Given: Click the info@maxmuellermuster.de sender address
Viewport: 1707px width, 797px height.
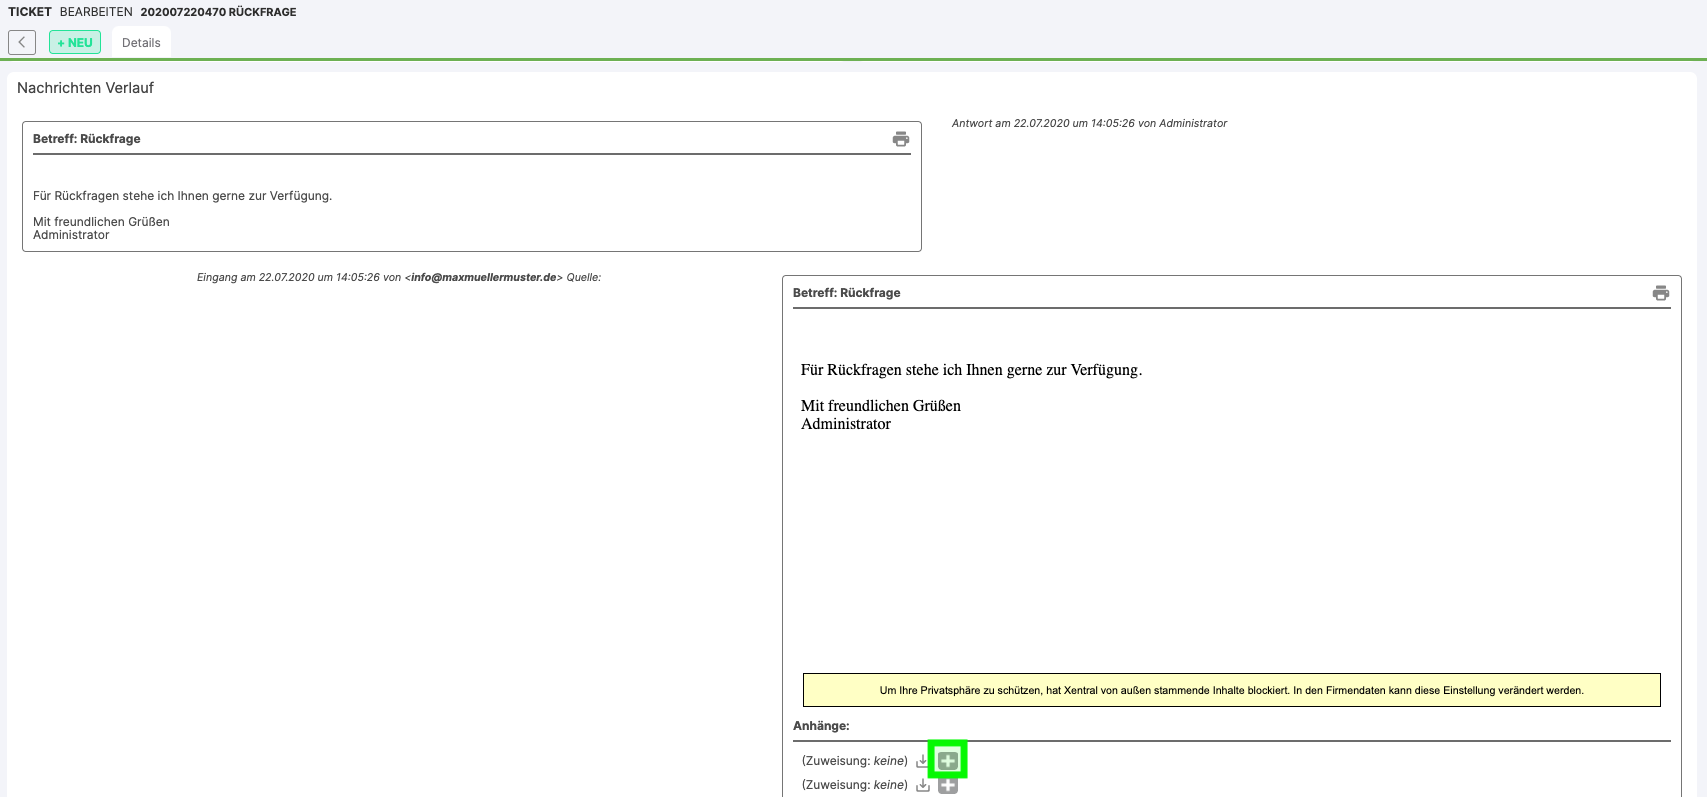Looking at the screenshot, I should [x=486, y=278].
